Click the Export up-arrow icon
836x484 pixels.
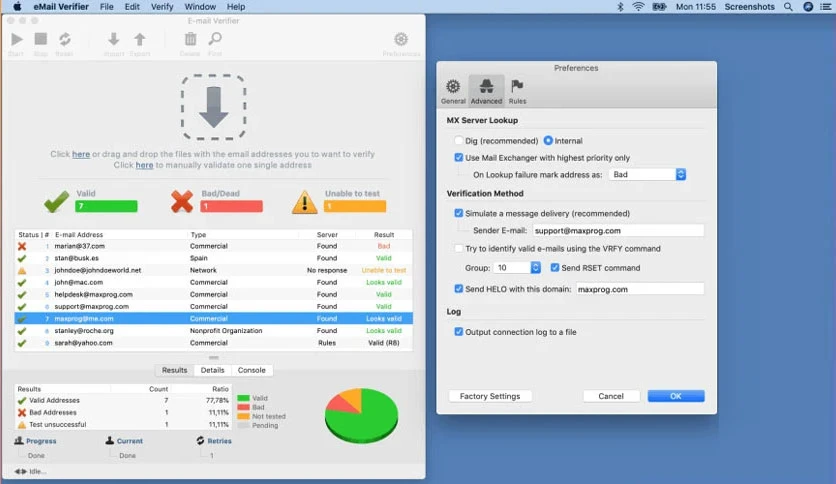[140, 39]
